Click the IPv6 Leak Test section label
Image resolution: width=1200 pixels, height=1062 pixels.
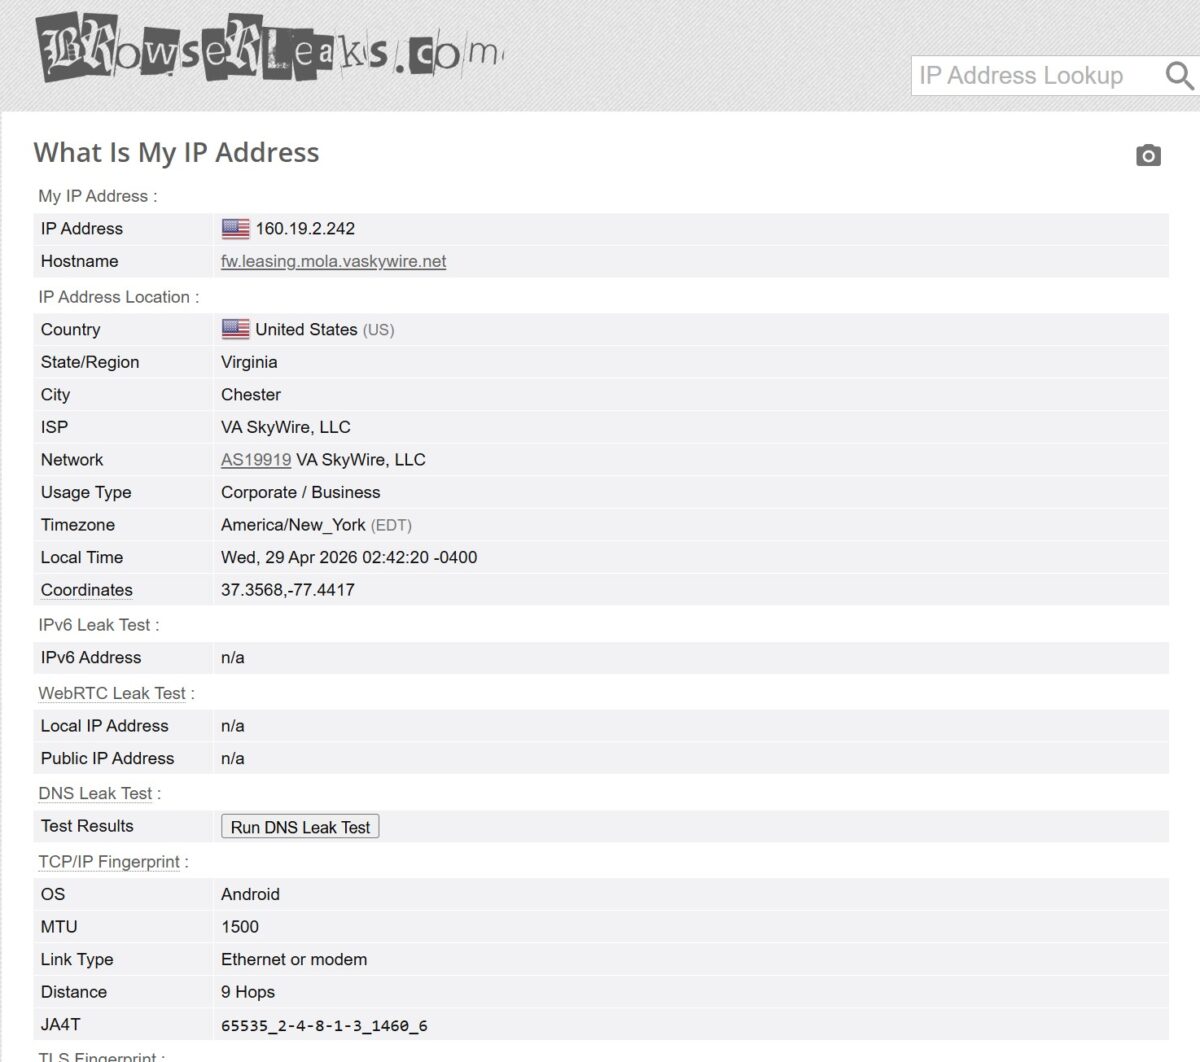point(98,625)
